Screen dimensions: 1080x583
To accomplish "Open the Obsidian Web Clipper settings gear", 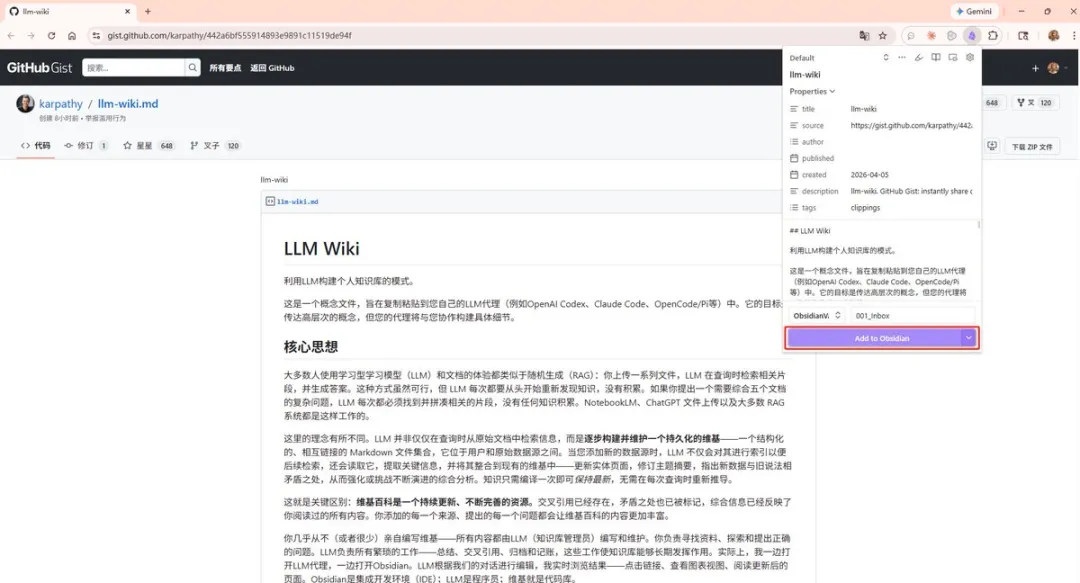I will (x=970, y=58).
